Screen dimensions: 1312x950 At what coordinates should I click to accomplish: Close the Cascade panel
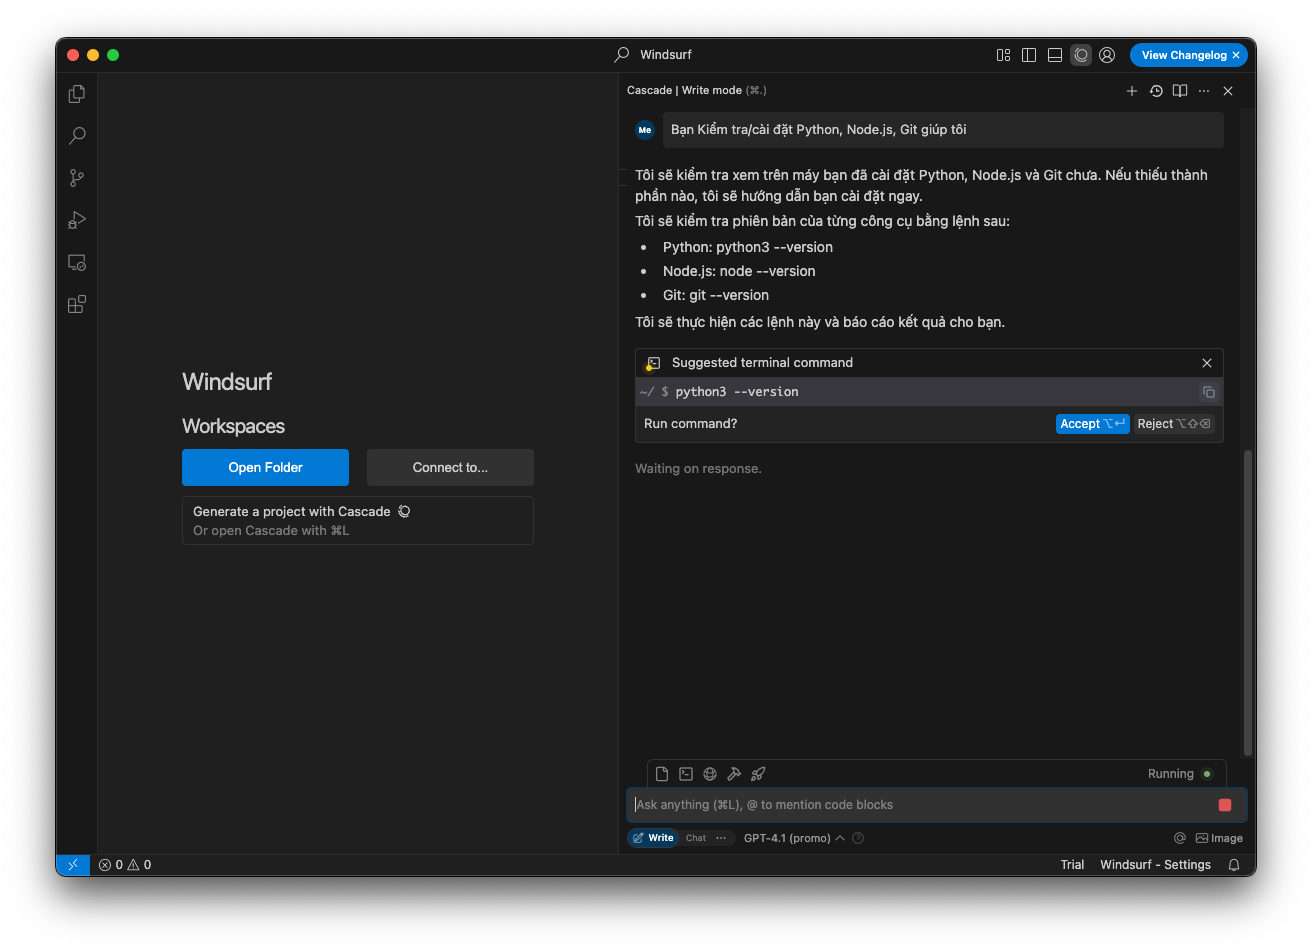(1228, 91)
